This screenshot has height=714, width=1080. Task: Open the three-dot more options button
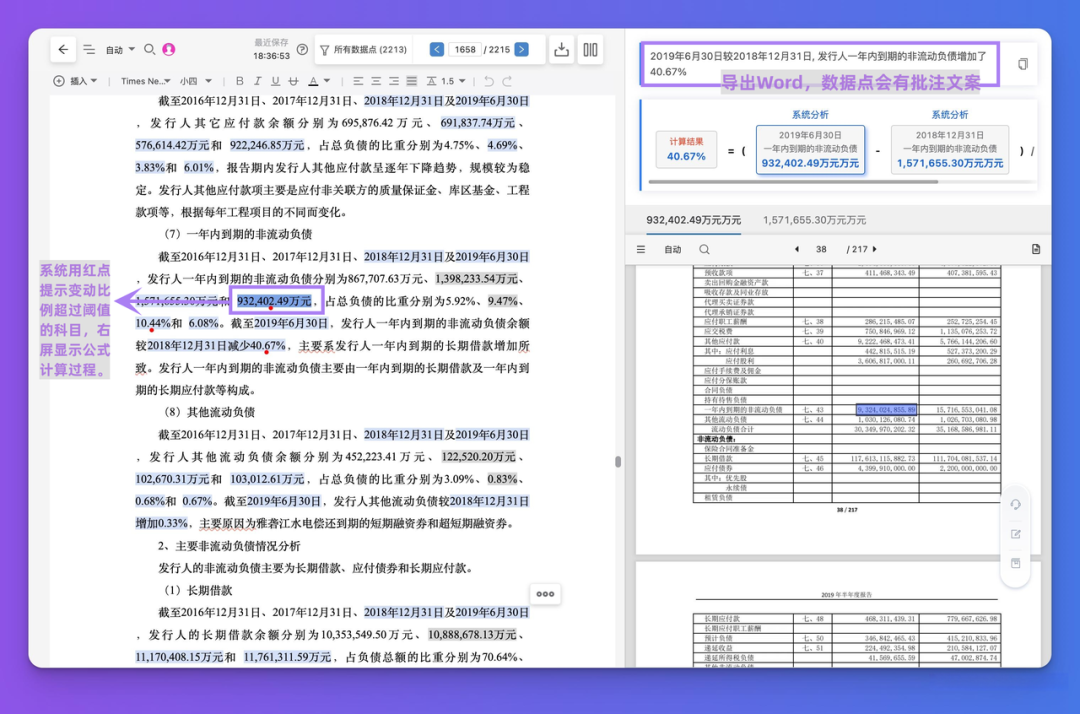(x=545, y=594)
